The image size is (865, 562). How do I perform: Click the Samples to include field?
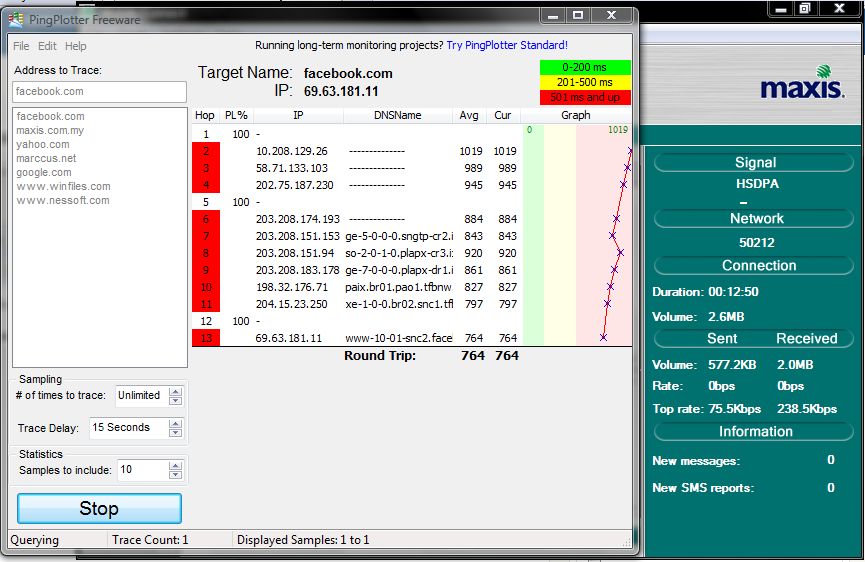tap(142, 470)
